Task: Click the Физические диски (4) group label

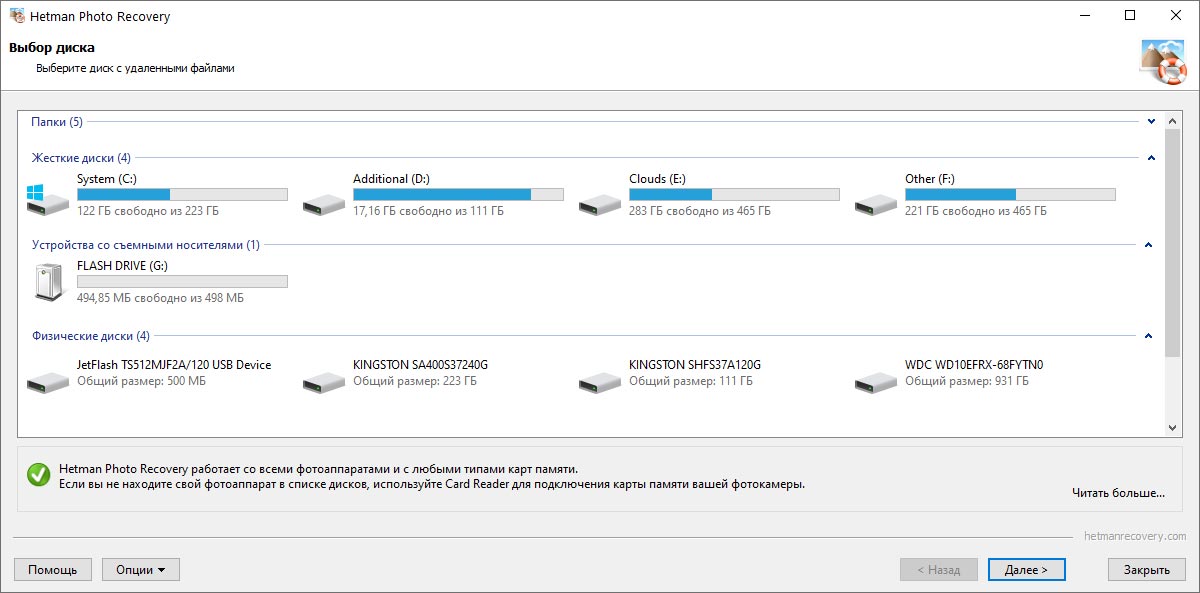Action: tap(91, 336)
